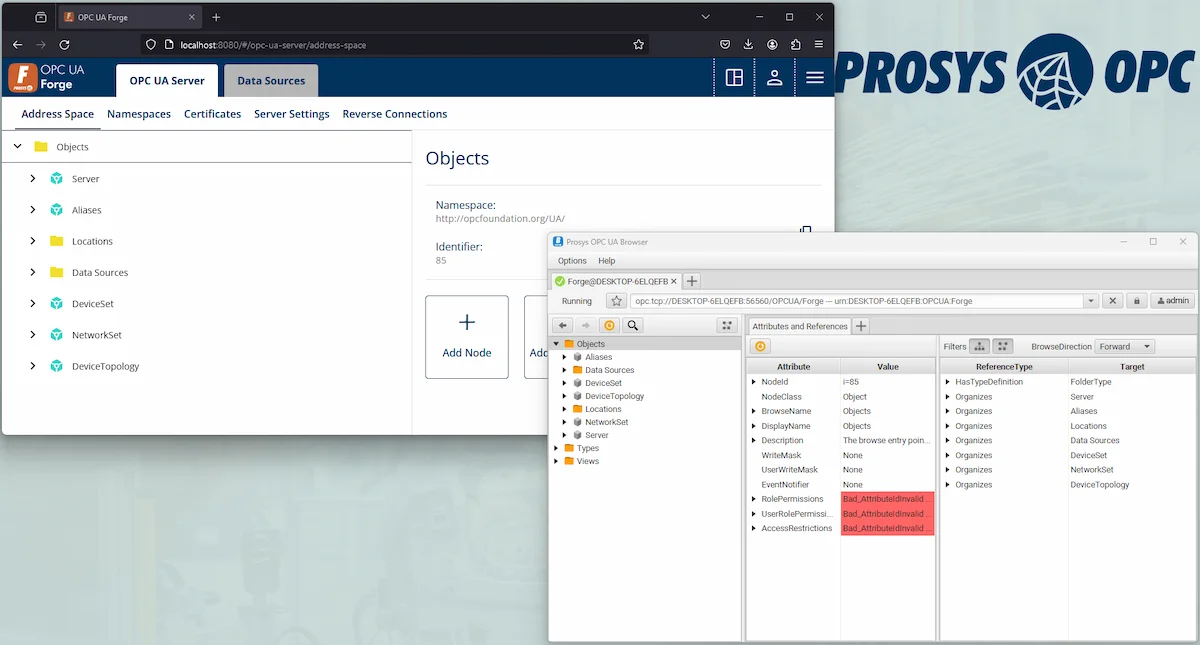Open the Help menu in OPC UA Browser
Image resolution: width=1200 pixels, height=645 pixels.
[607, 261]
